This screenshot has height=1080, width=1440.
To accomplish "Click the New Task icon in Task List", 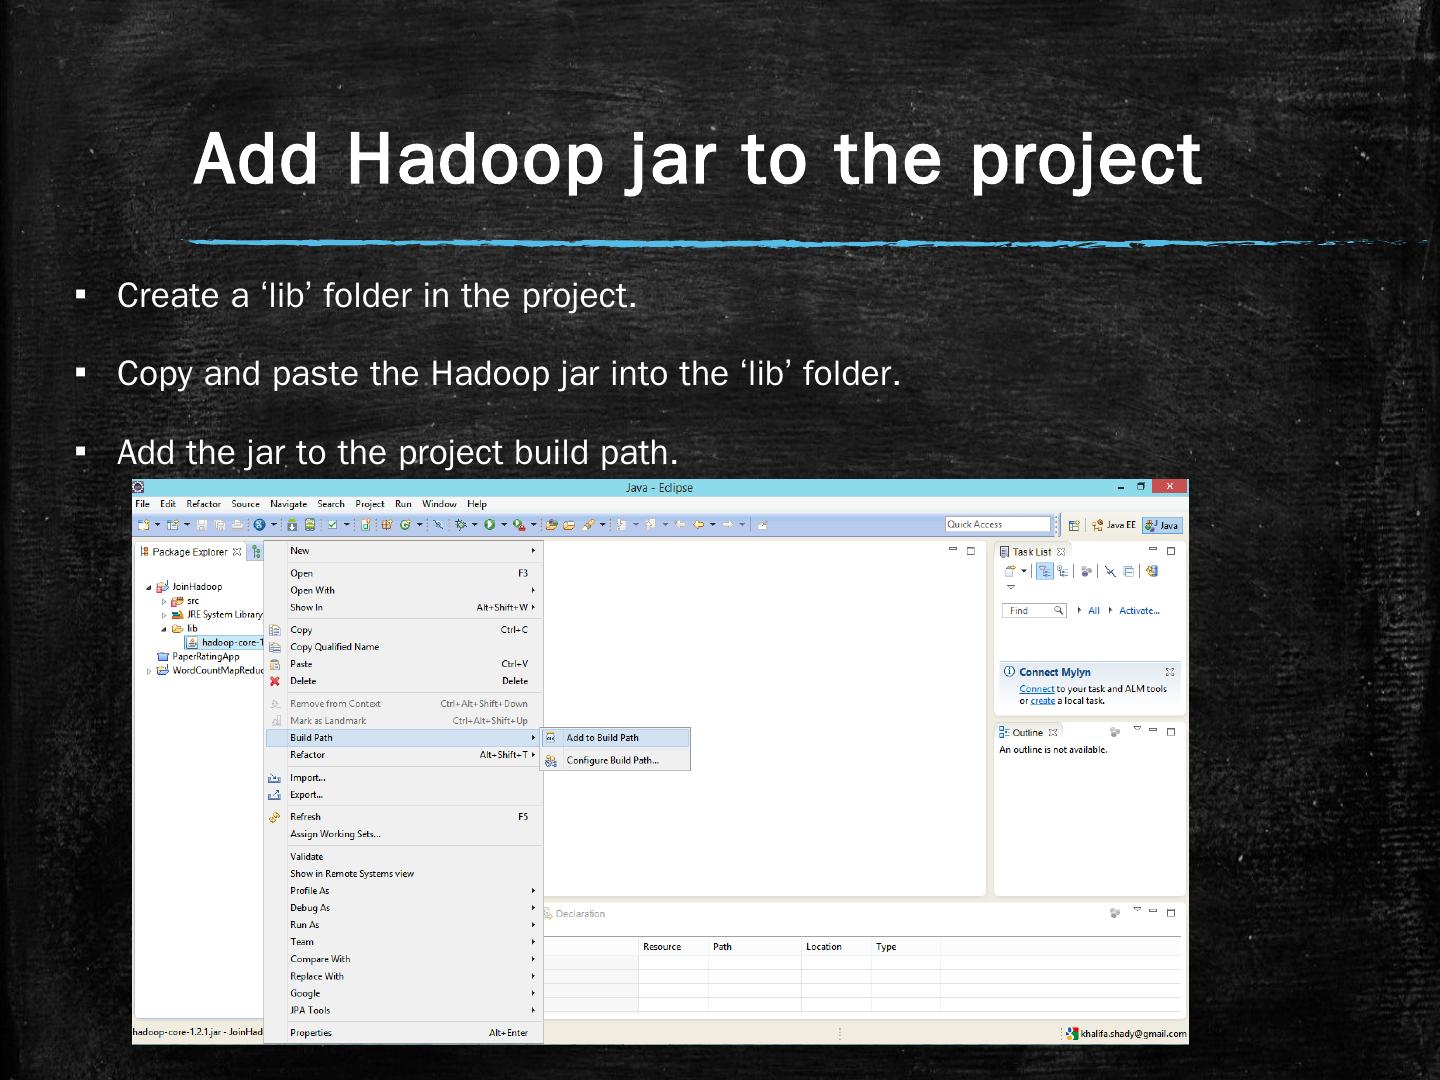I will coord(1011,572).
